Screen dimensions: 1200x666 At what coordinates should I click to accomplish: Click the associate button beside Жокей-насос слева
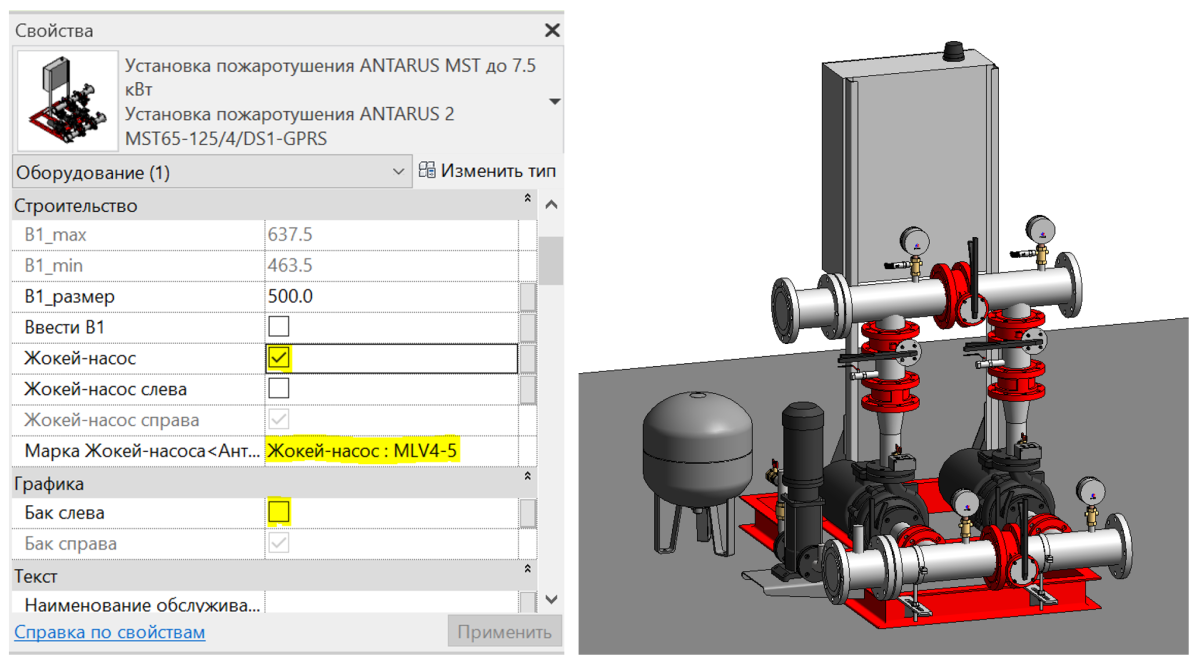pyautogui.click(x=527, y=389)
